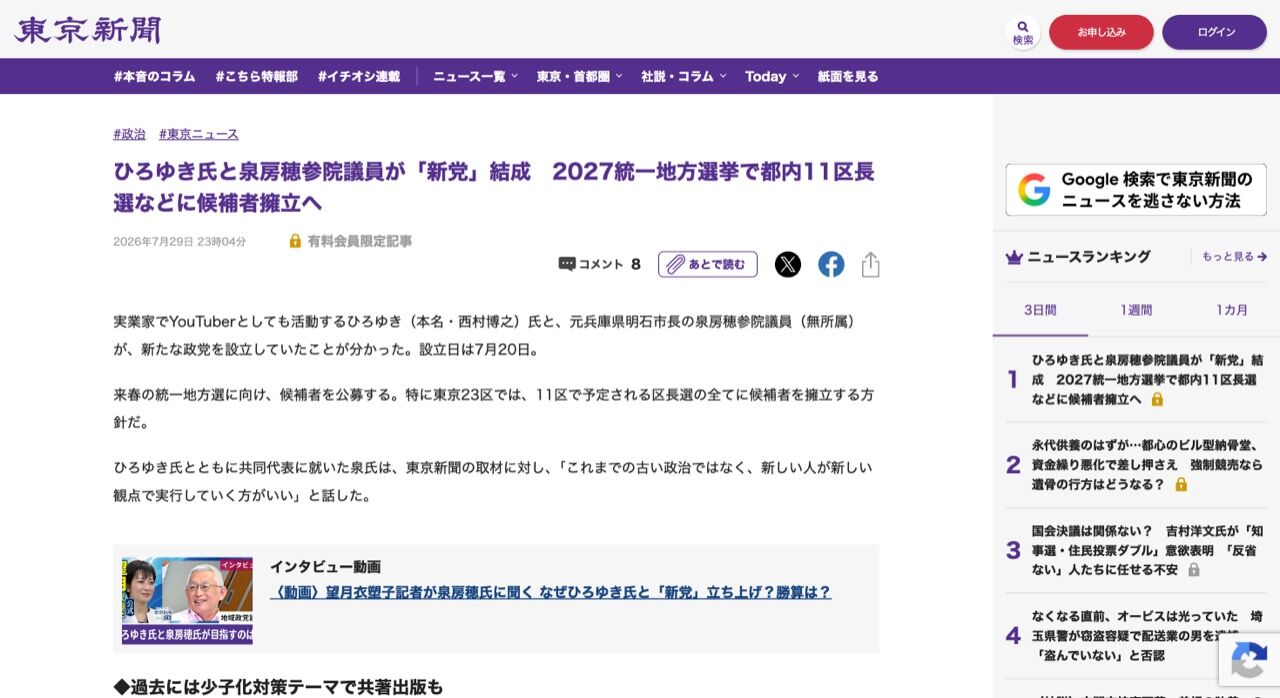
Task: Share article on X
Action: coord(788,264)
